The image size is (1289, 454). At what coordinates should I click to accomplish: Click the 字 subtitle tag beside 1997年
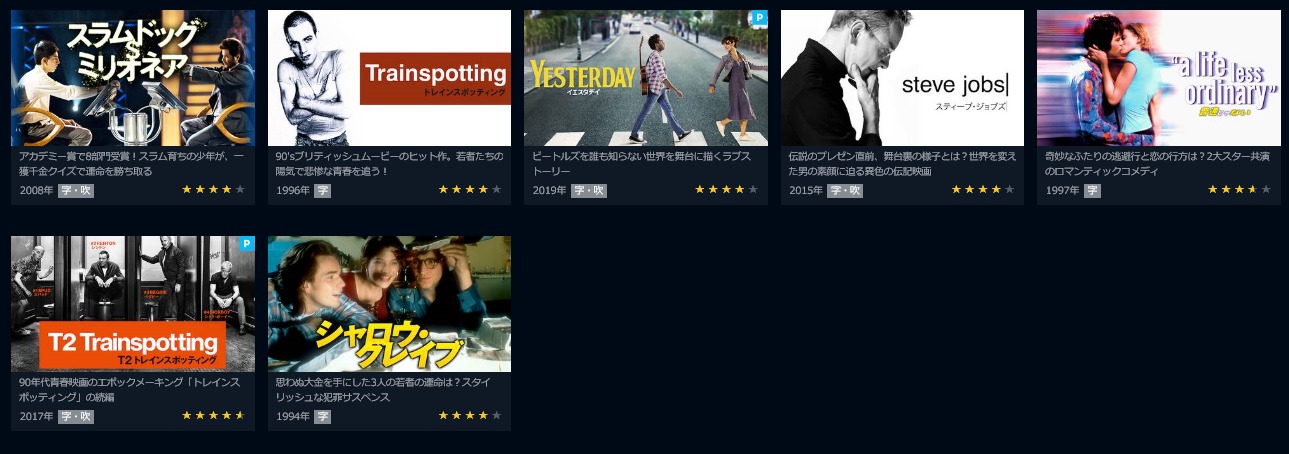click(x=1092, y=190)
